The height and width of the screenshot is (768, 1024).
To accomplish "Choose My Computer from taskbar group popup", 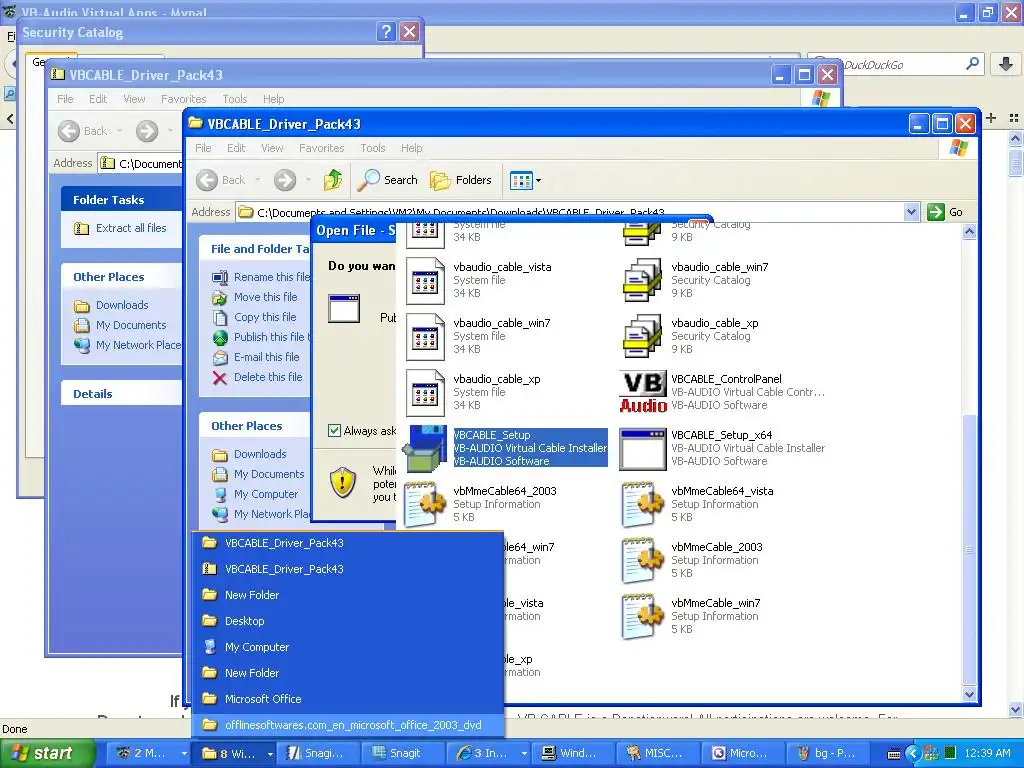I will [x=347, y=647].
